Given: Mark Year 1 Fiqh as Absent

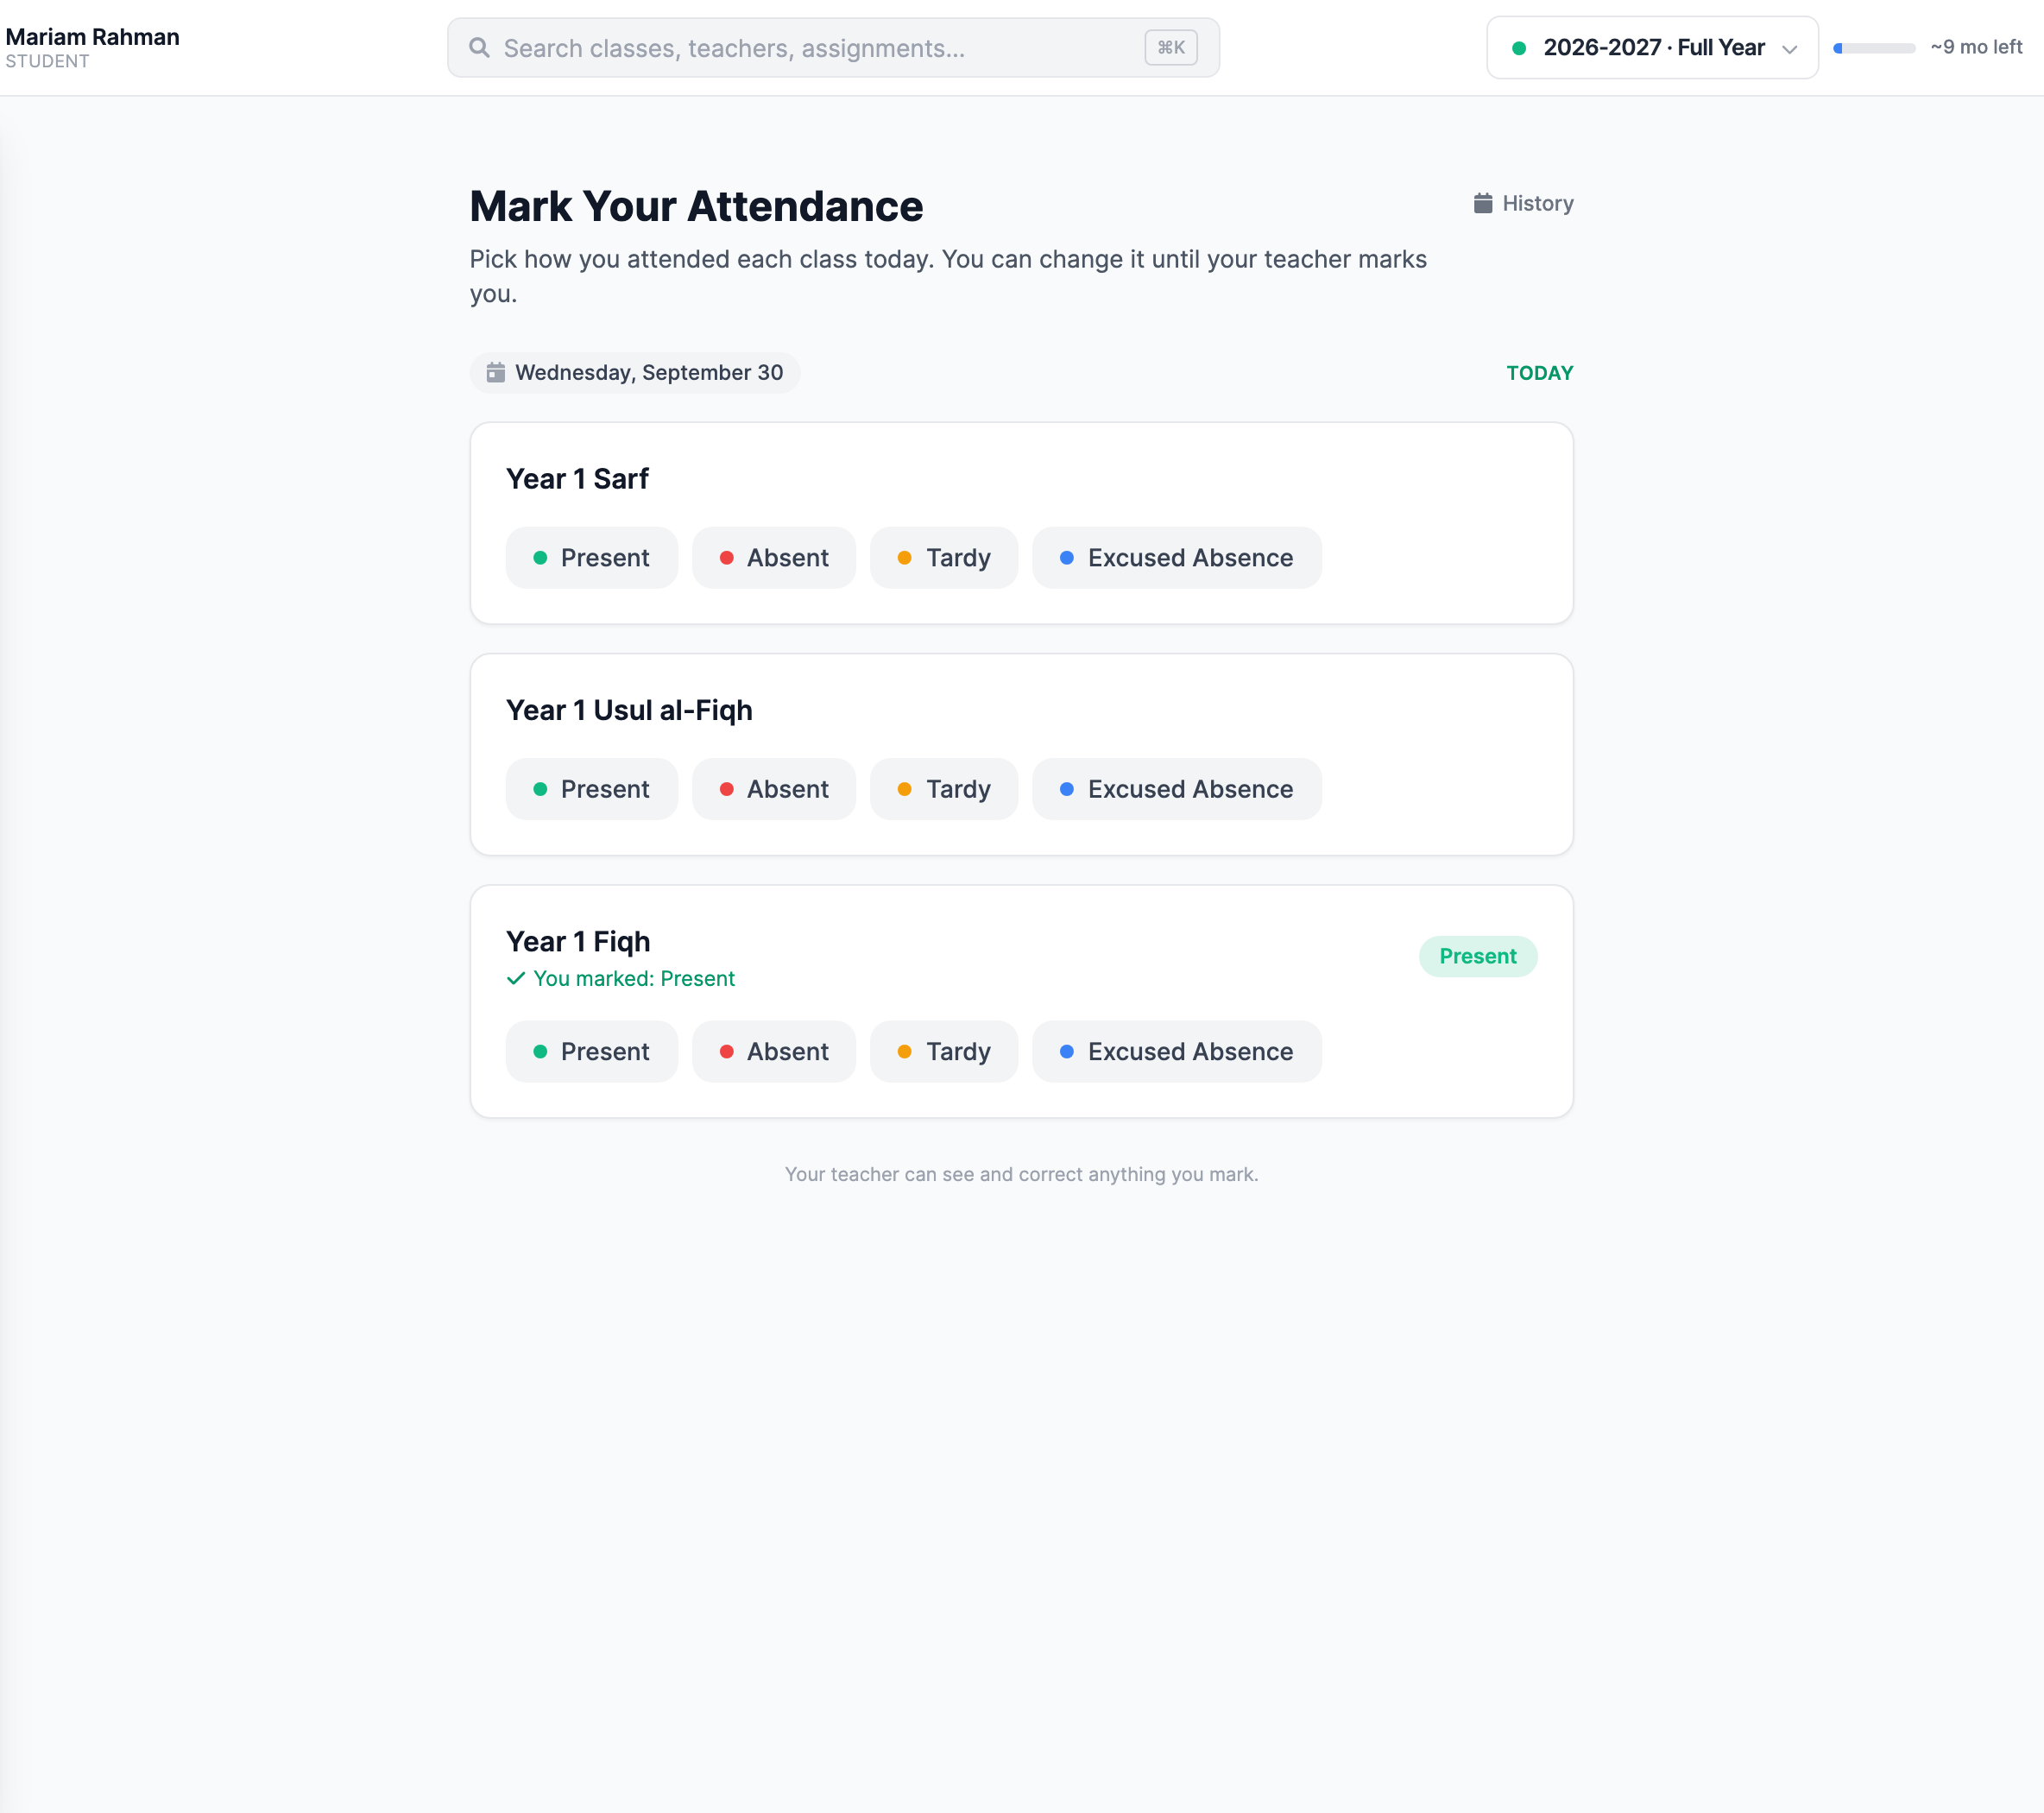Looking at the screenshot, I should point(774,1052).
